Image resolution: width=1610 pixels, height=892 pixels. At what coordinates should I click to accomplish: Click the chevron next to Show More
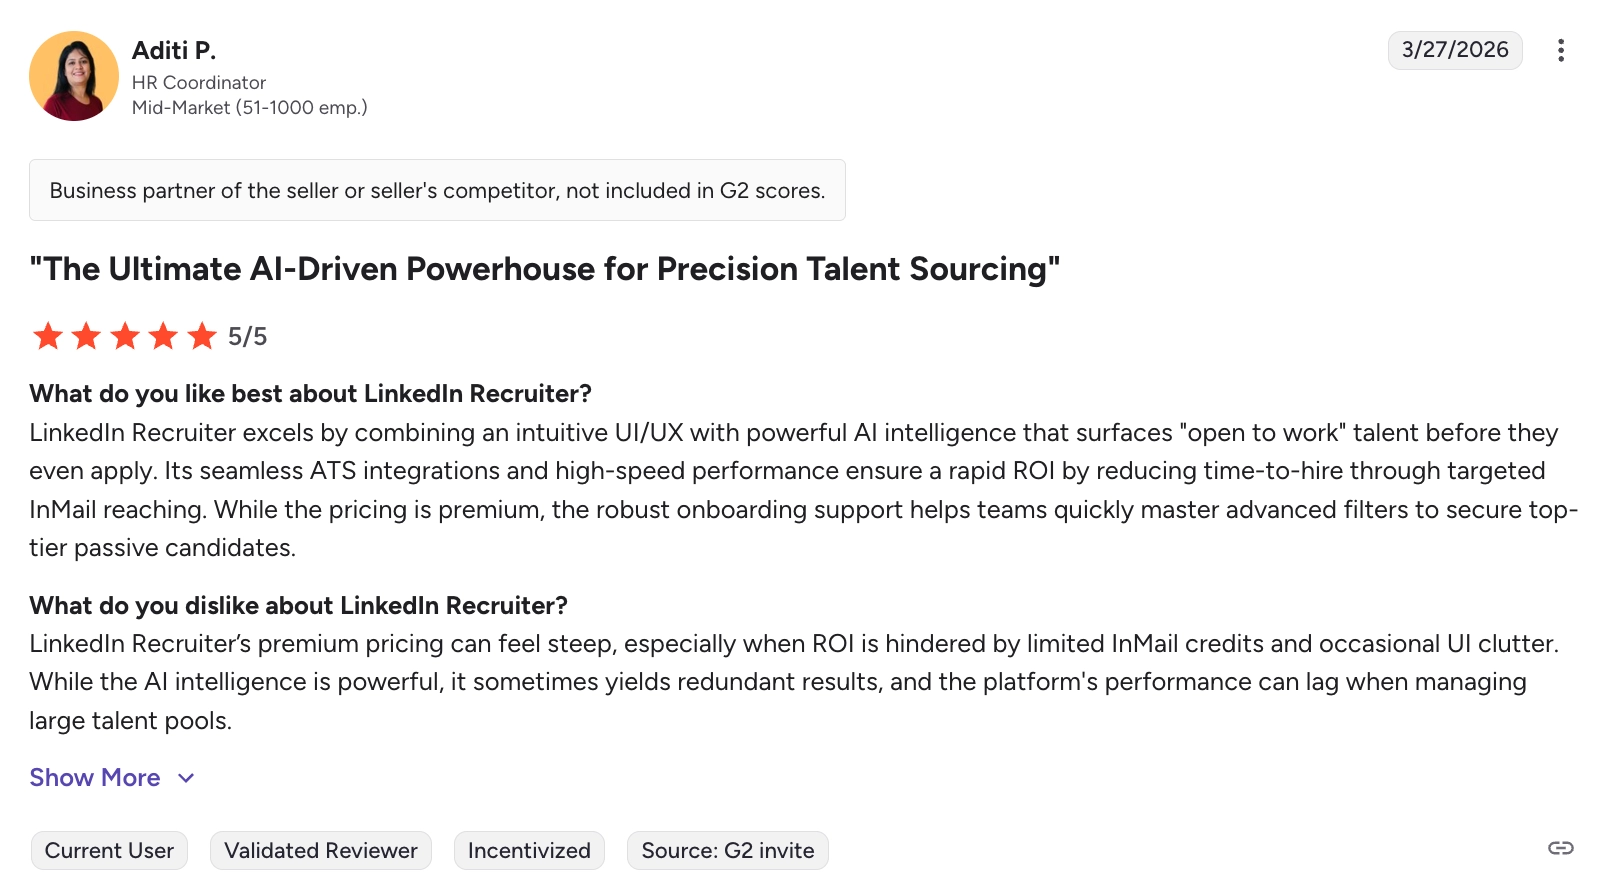(x=186, y=778)
